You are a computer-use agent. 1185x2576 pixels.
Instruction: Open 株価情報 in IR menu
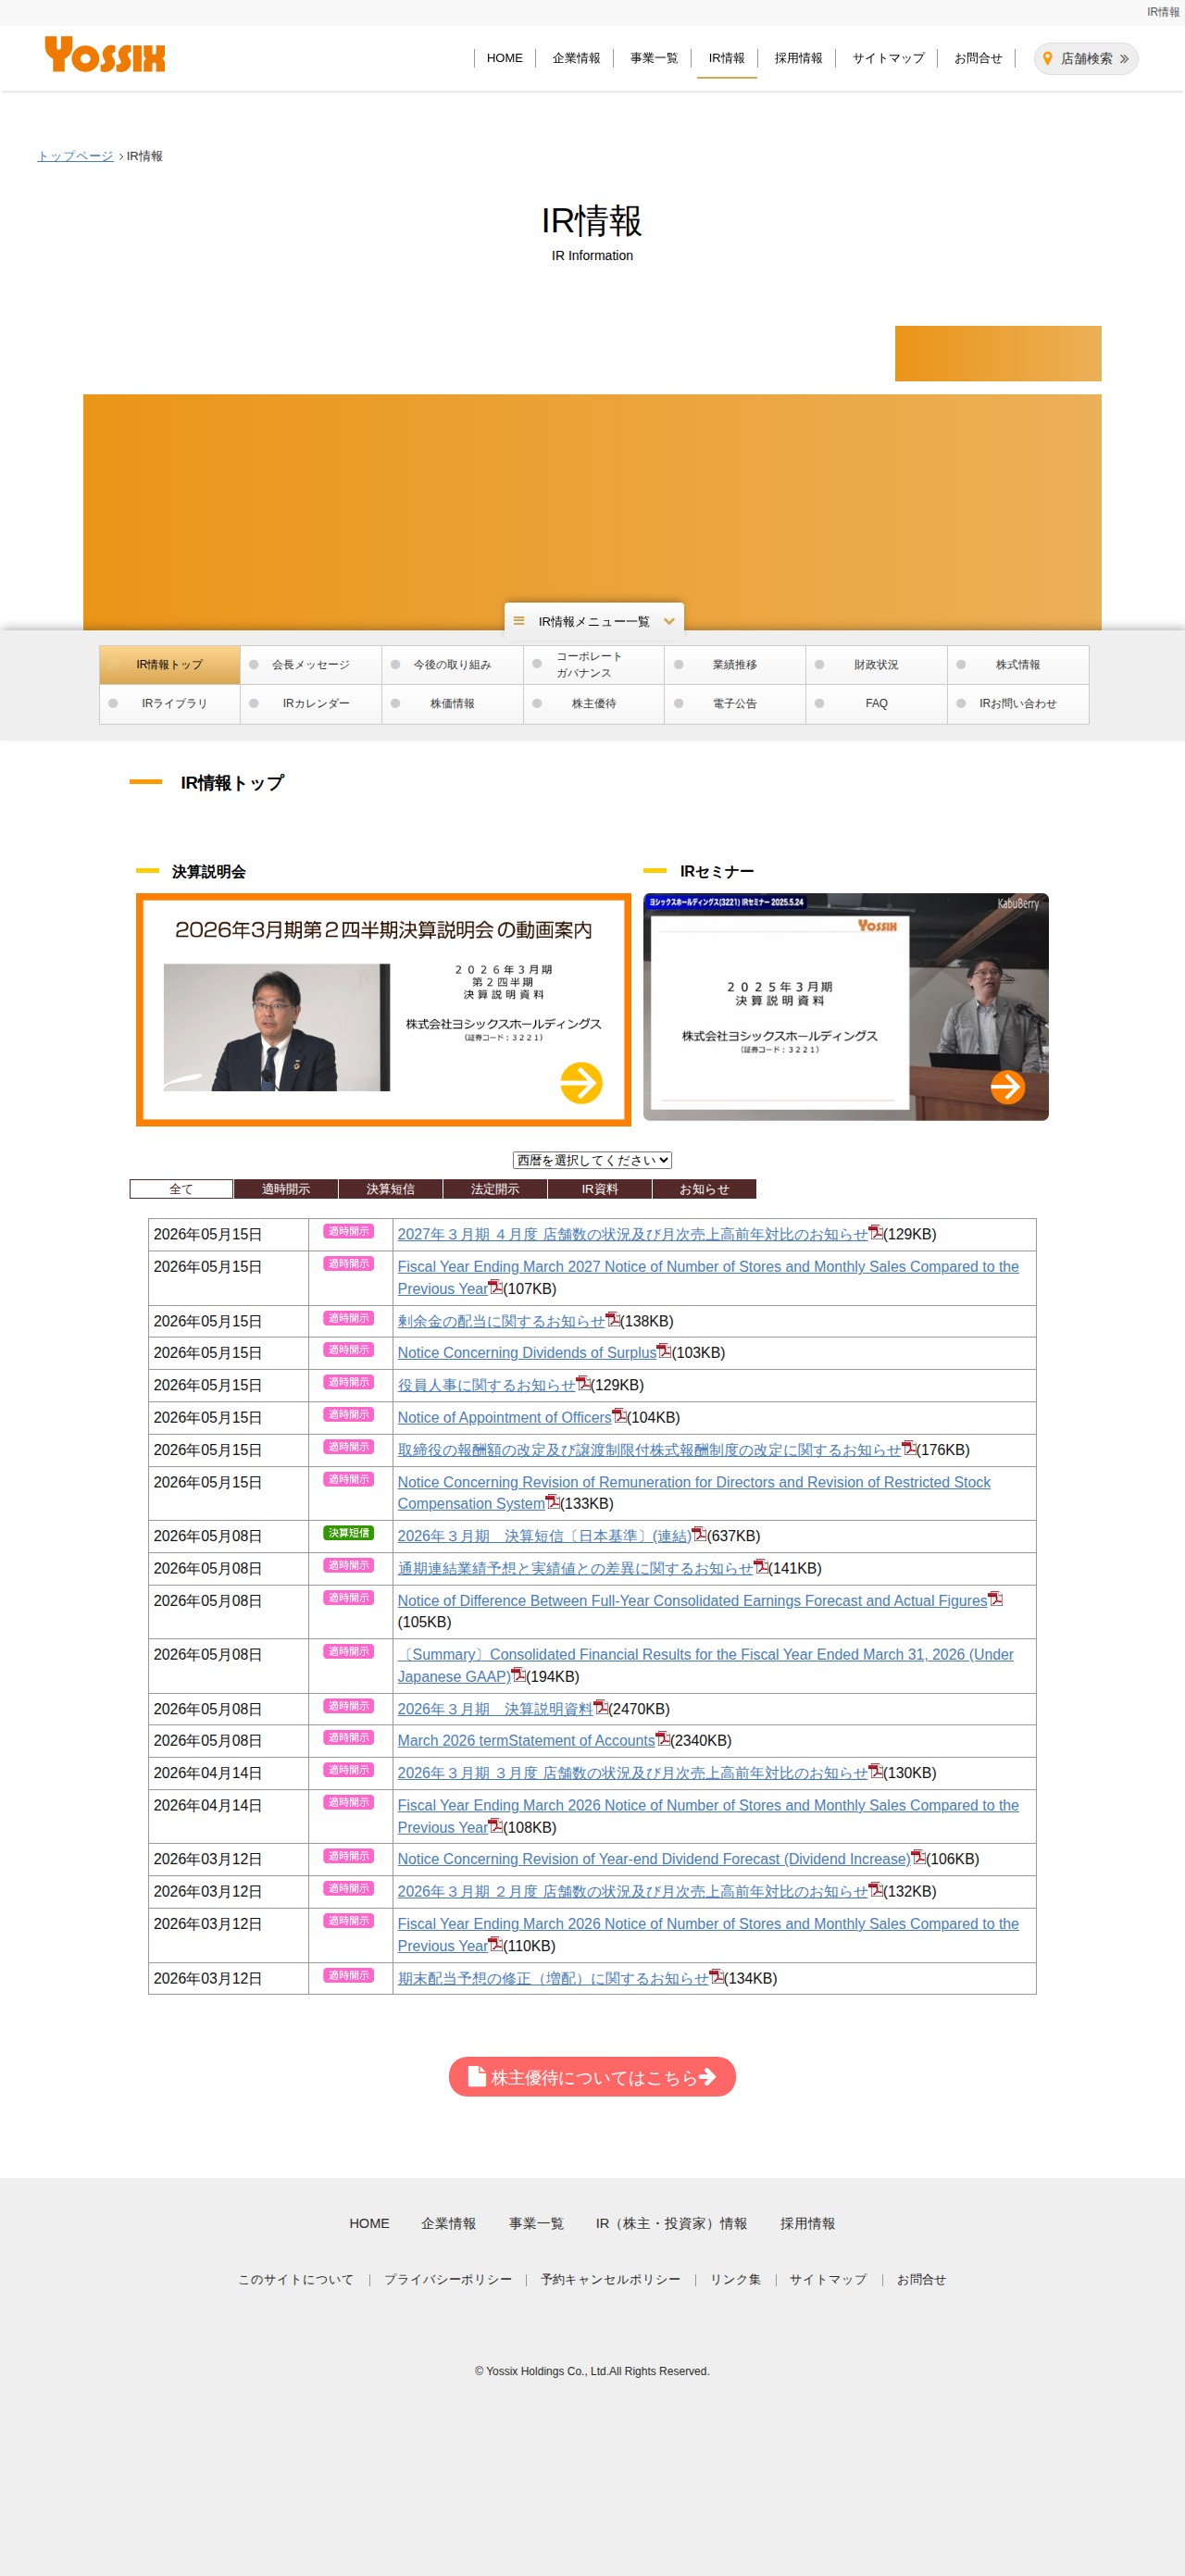[452, 704]
